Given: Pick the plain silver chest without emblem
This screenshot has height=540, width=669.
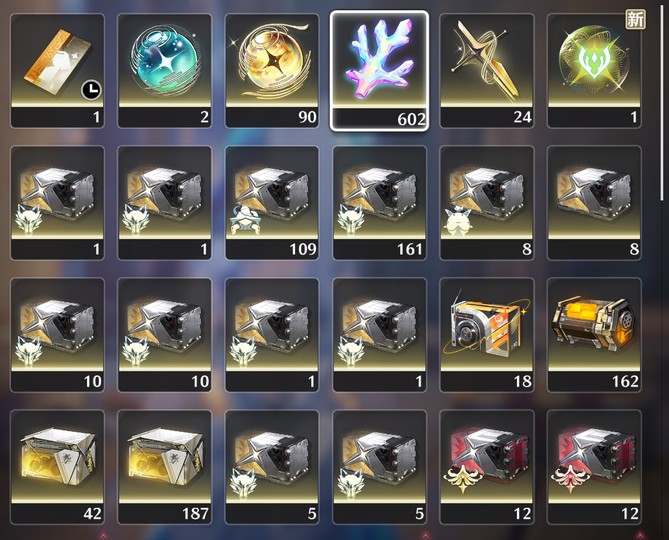Looking at the screenshot, I should tap(594, 203).
